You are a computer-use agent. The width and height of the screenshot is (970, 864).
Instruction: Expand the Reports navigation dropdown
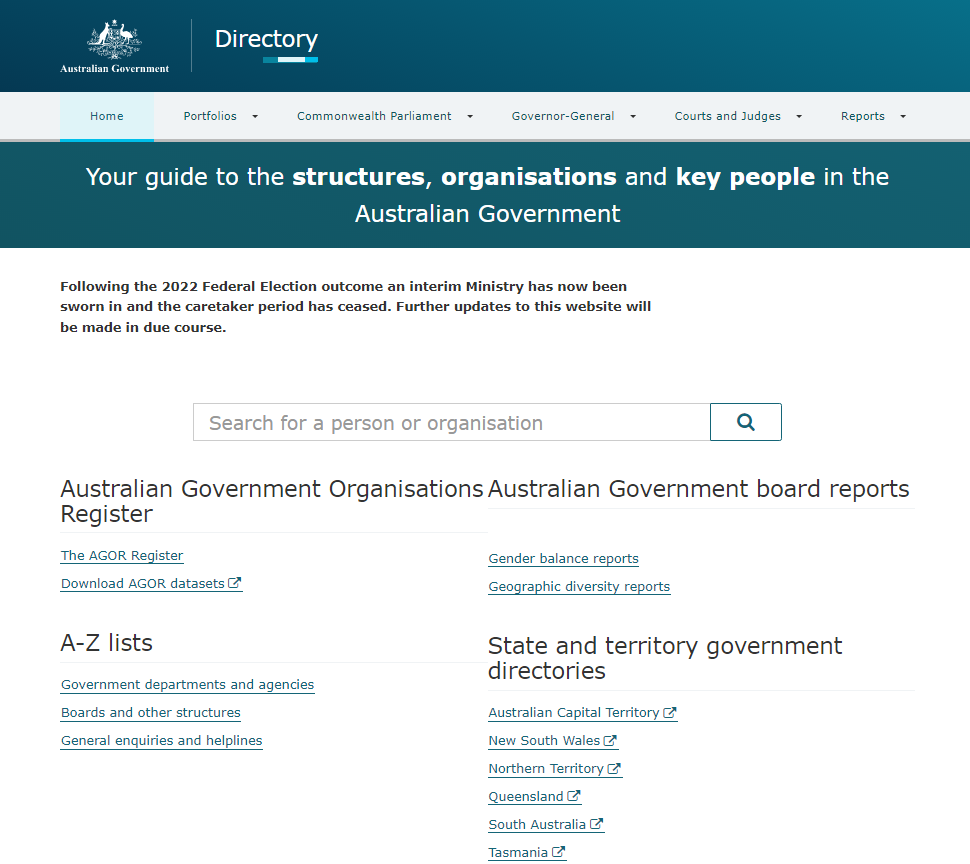pos(903,117)
